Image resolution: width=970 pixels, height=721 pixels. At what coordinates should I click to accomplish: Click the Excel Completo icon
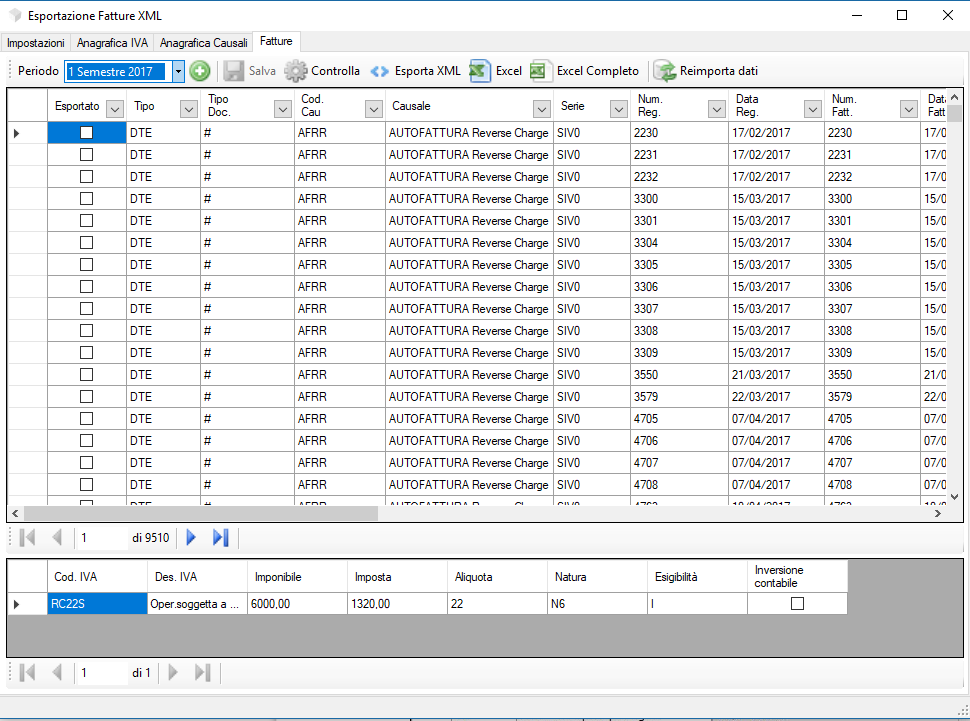point(541,71)
